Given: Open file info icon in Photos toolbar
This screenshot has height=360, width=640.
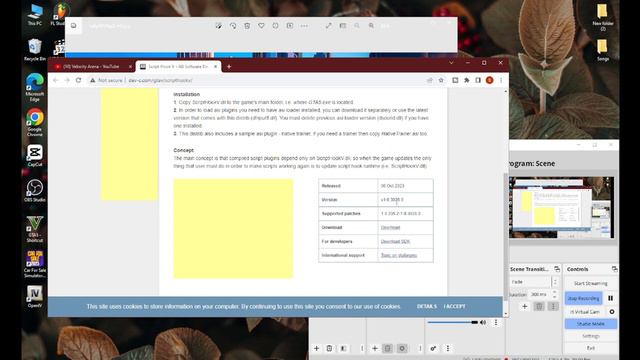Looking at the screenshot, I should coord(276,26).
